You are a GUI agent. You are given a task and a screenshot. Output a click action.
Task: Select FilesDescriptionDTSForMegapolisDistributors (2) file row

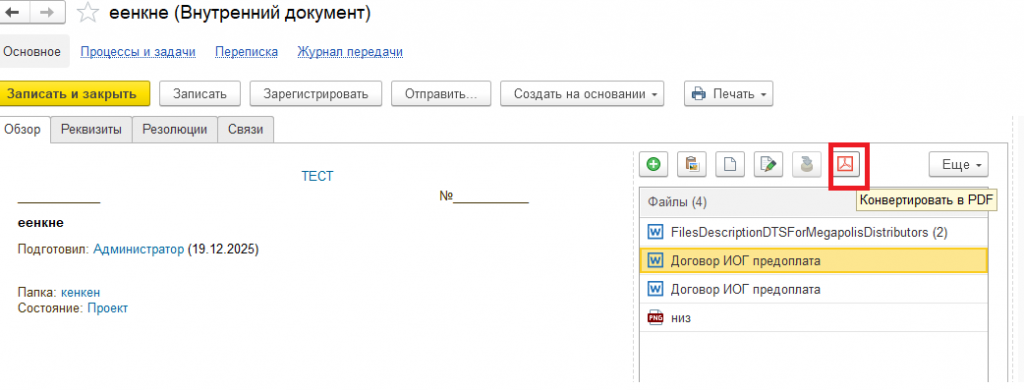[x=814, y=232]
